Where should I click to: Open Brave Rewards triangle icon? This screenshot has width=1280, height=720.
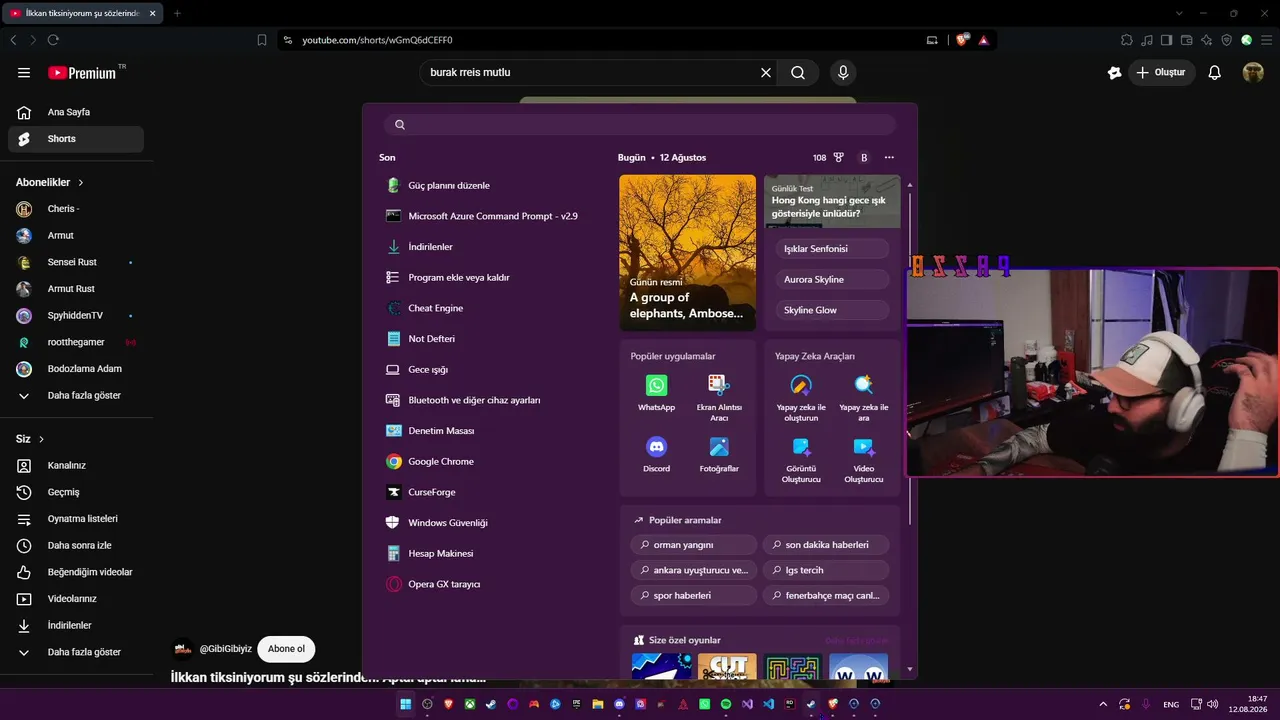[984, 40]
